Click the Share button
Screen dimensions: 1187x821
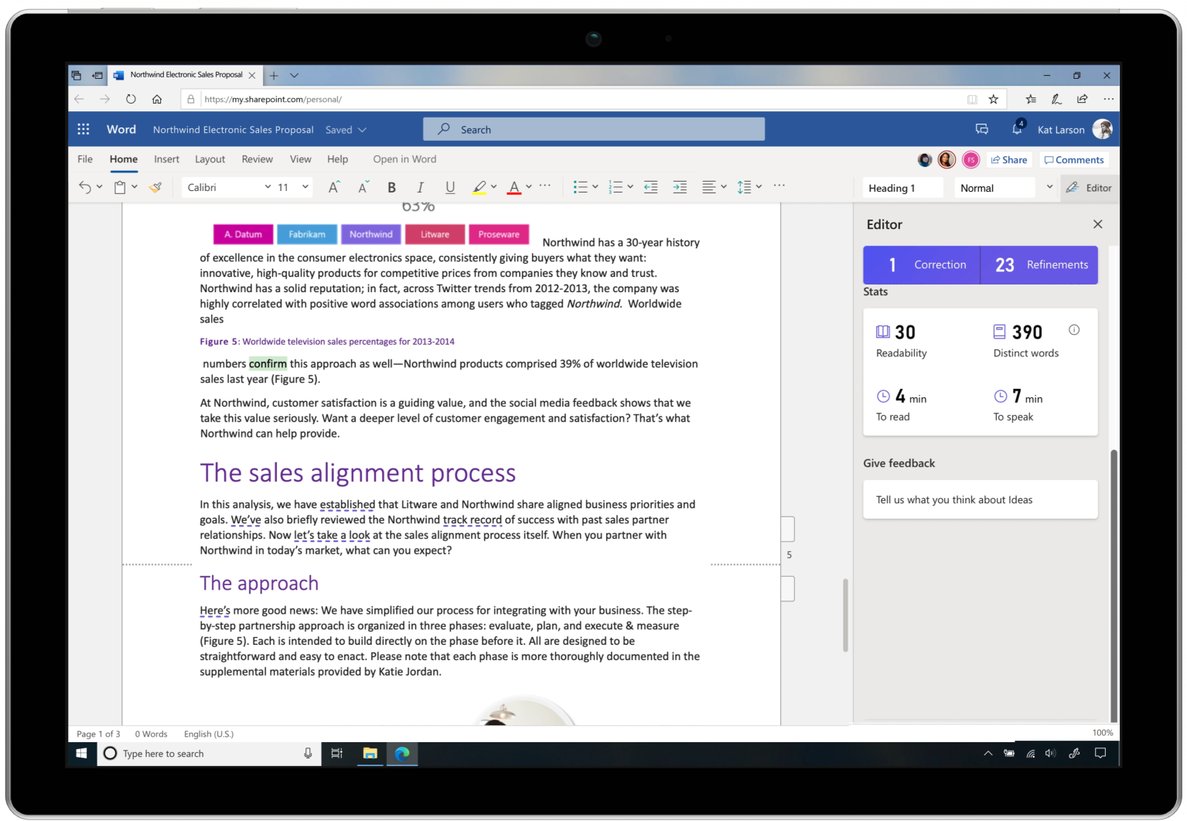(1008, 159)
